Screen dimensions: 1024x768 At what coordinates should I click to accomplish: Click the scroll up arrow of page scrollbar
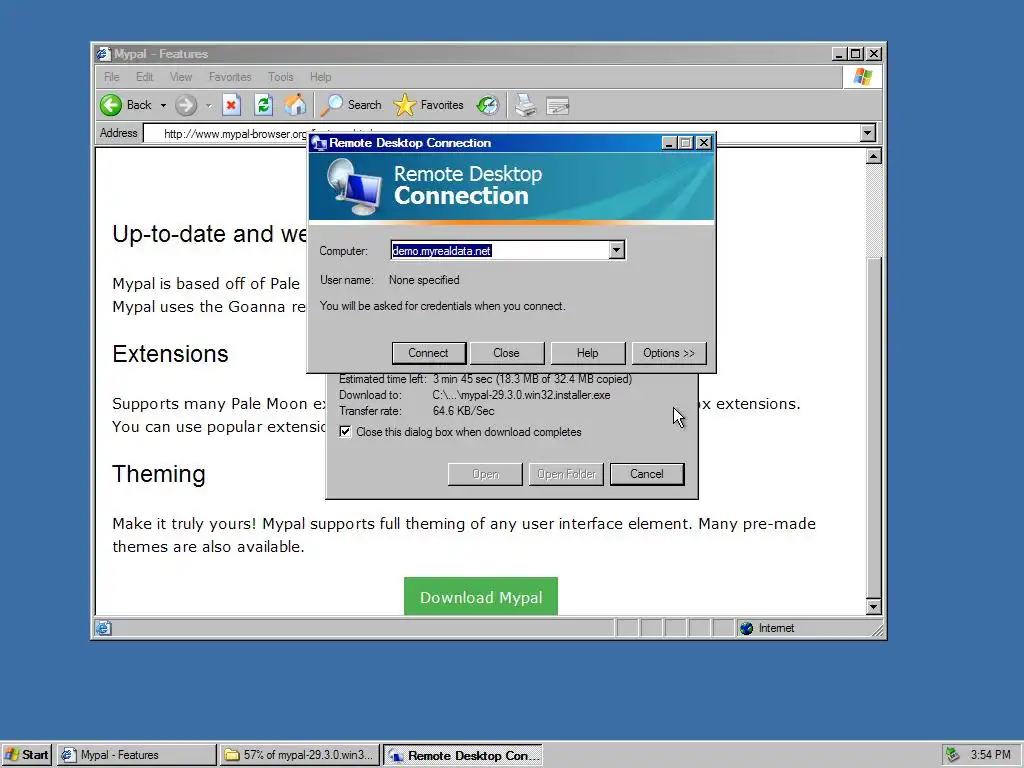click(873, 156)
